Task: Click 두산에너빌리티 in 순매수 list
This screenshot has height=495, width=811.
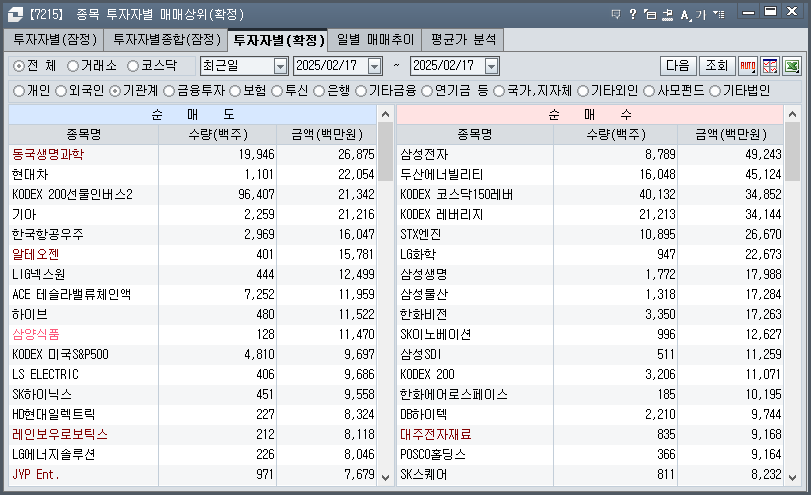Action: (442, 174)
